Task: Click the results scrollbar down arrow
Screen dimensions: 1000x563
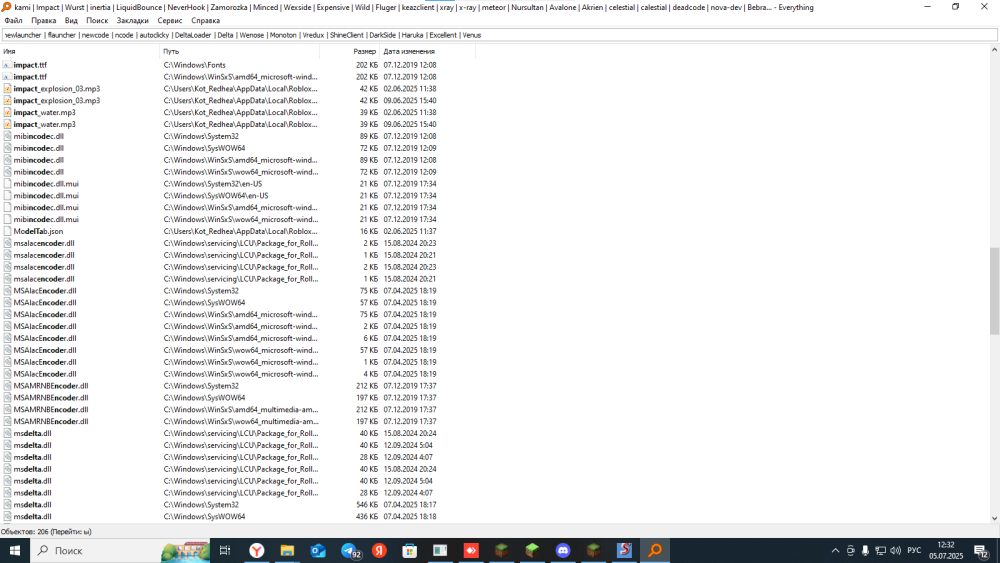Action: (994, 518)
